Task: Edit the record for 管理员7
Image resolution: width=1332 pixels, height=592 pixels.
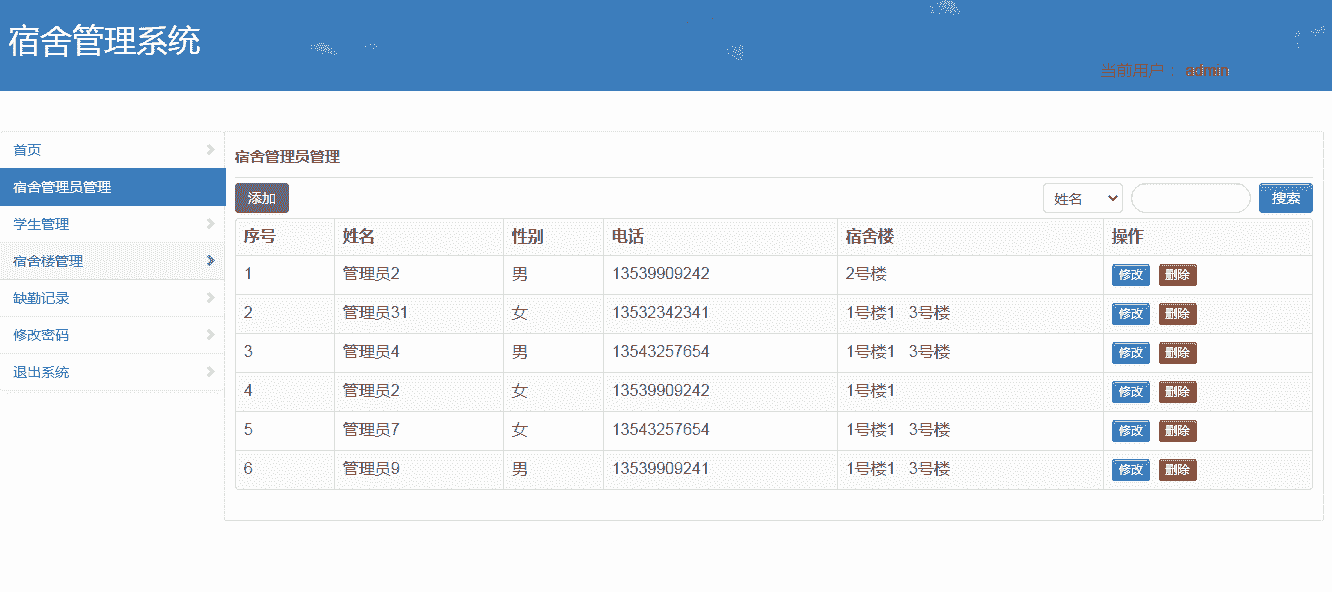Action: 1130,431
